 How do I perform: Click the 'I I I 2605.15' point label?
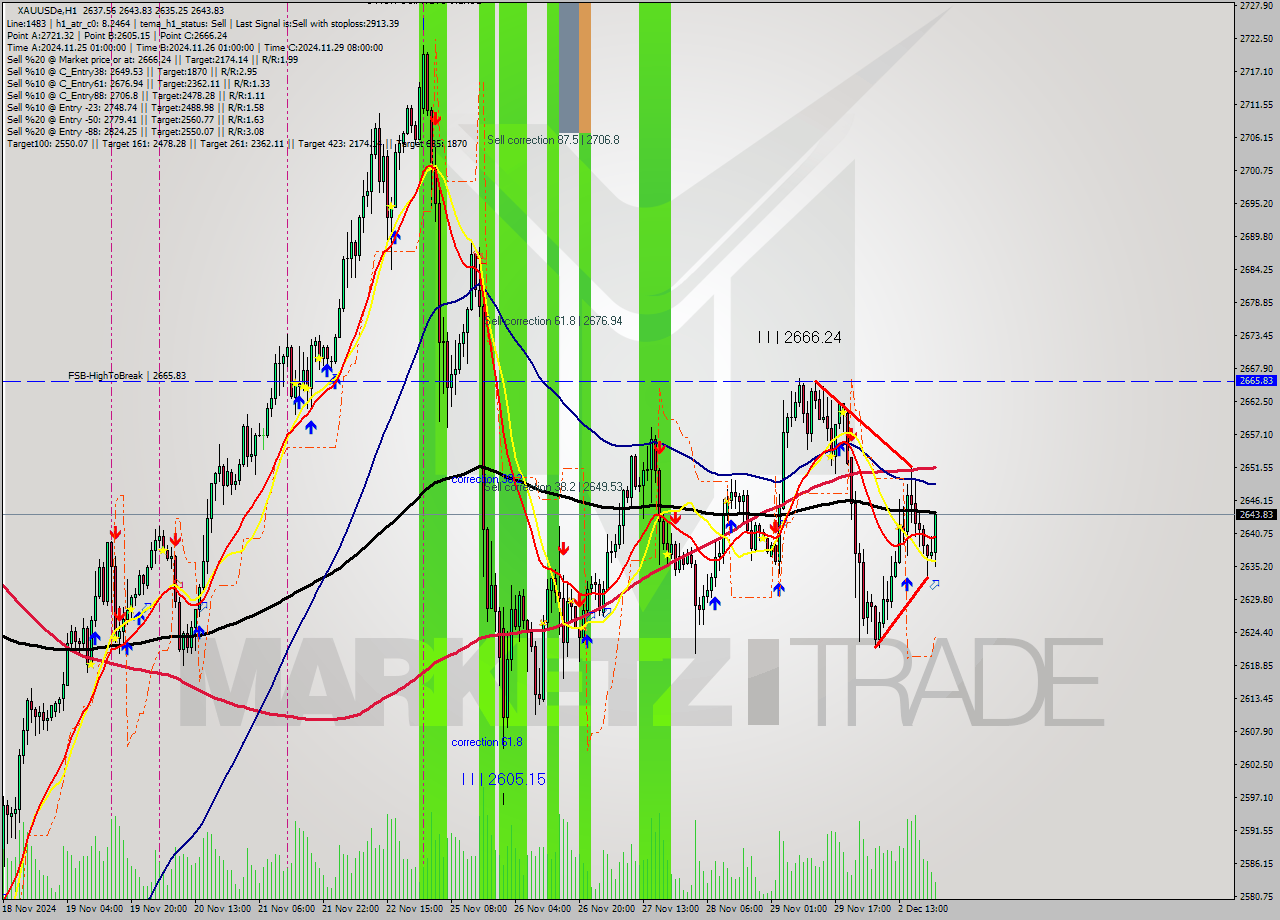click(504, 779)
